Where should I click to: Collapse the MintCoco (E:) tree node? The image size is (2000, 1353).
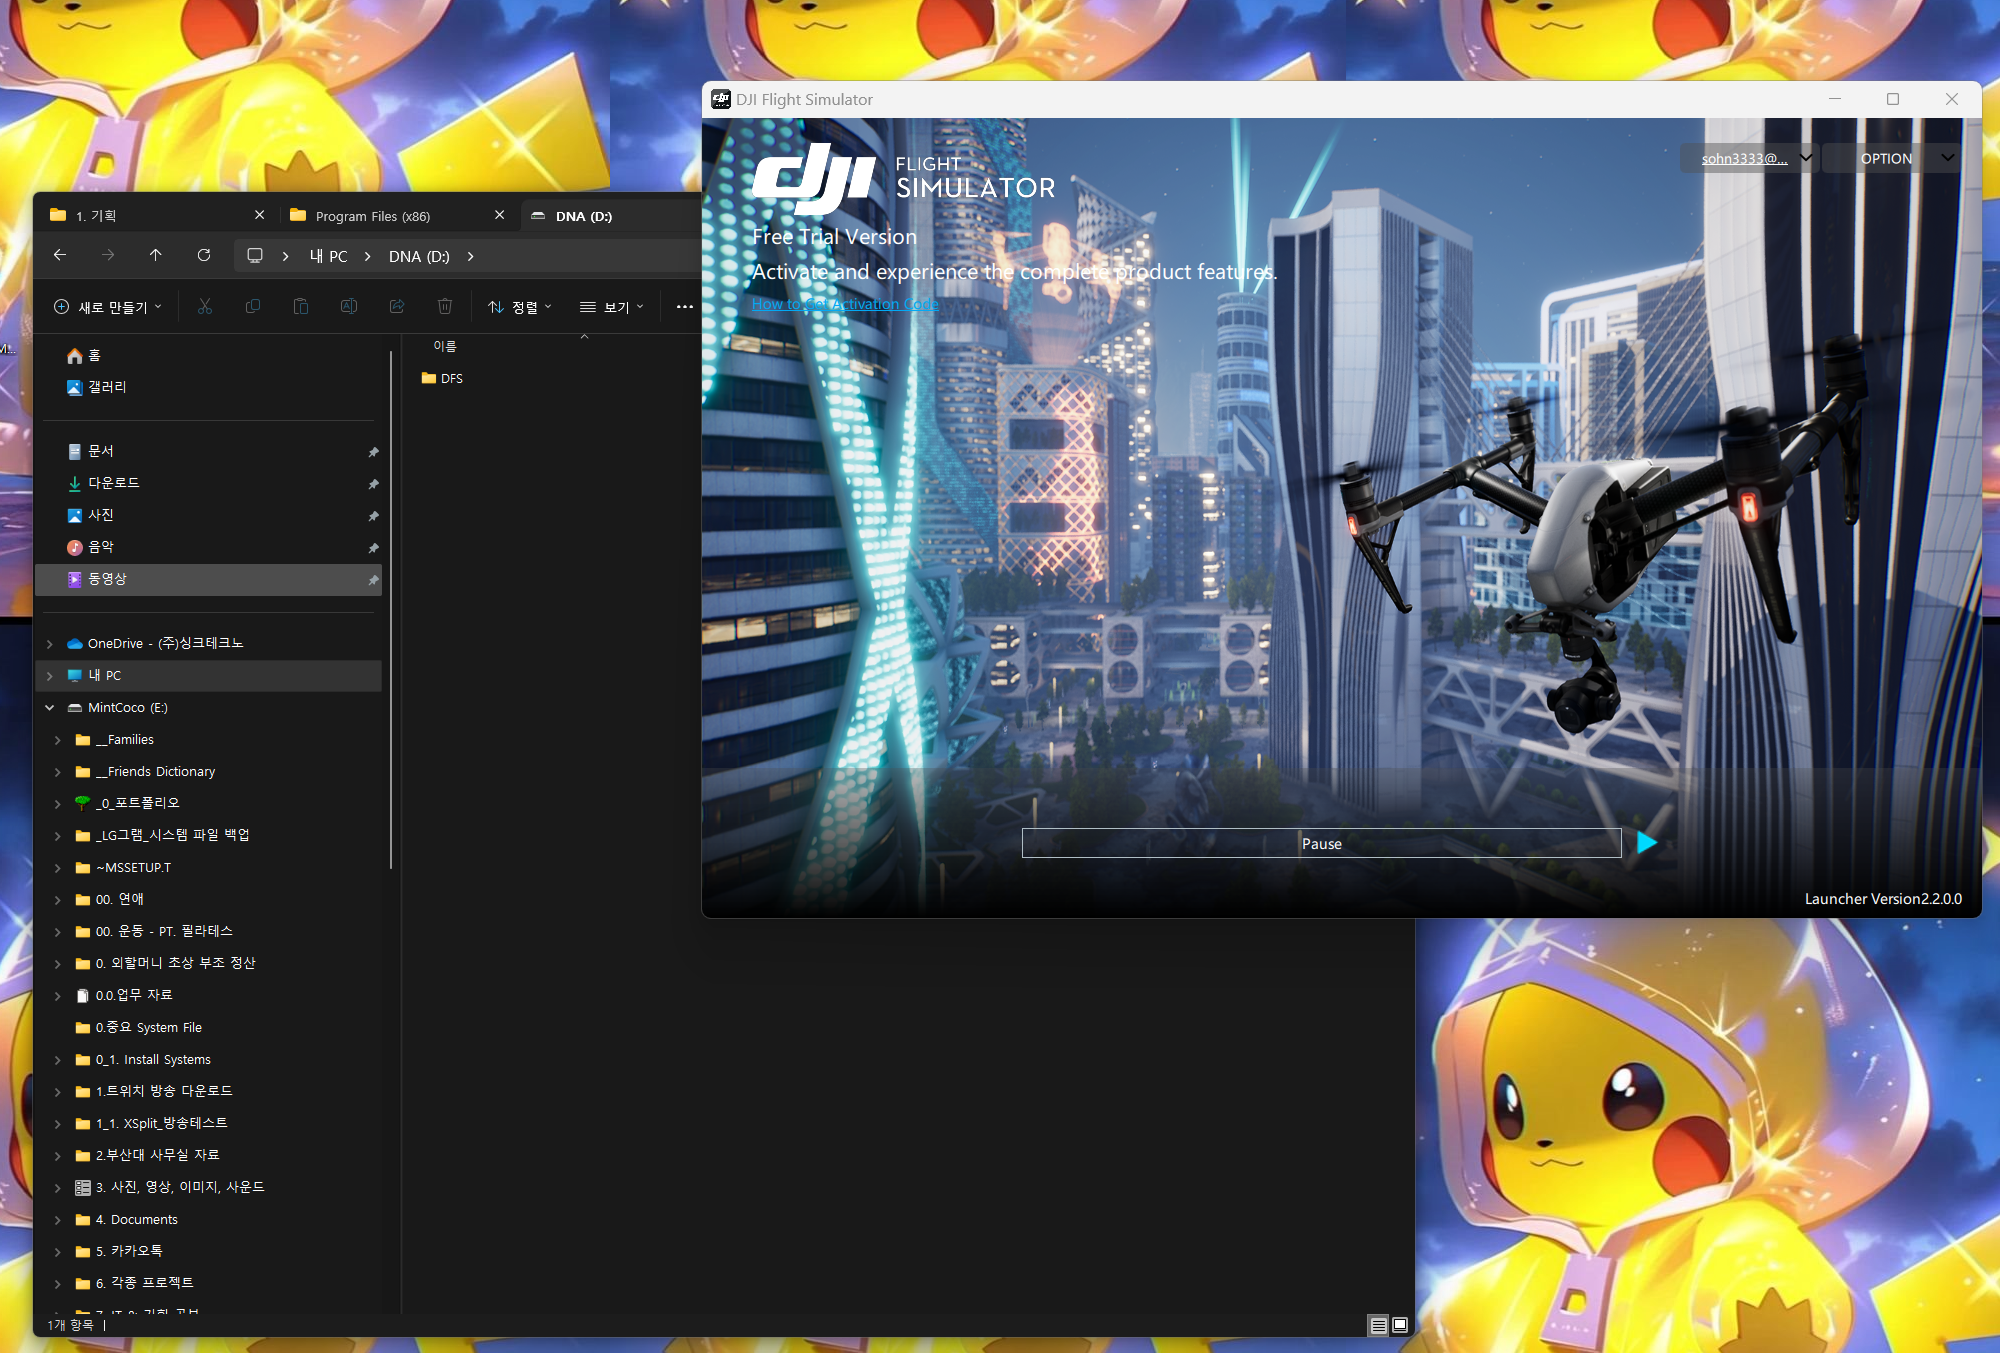tap(50, 707)
